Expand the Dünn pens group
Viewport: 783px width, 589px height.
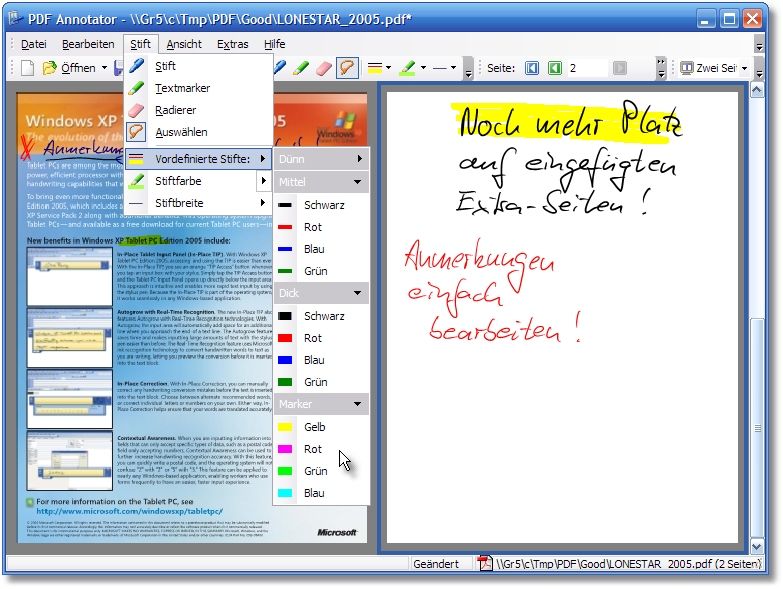pos(322,159)
